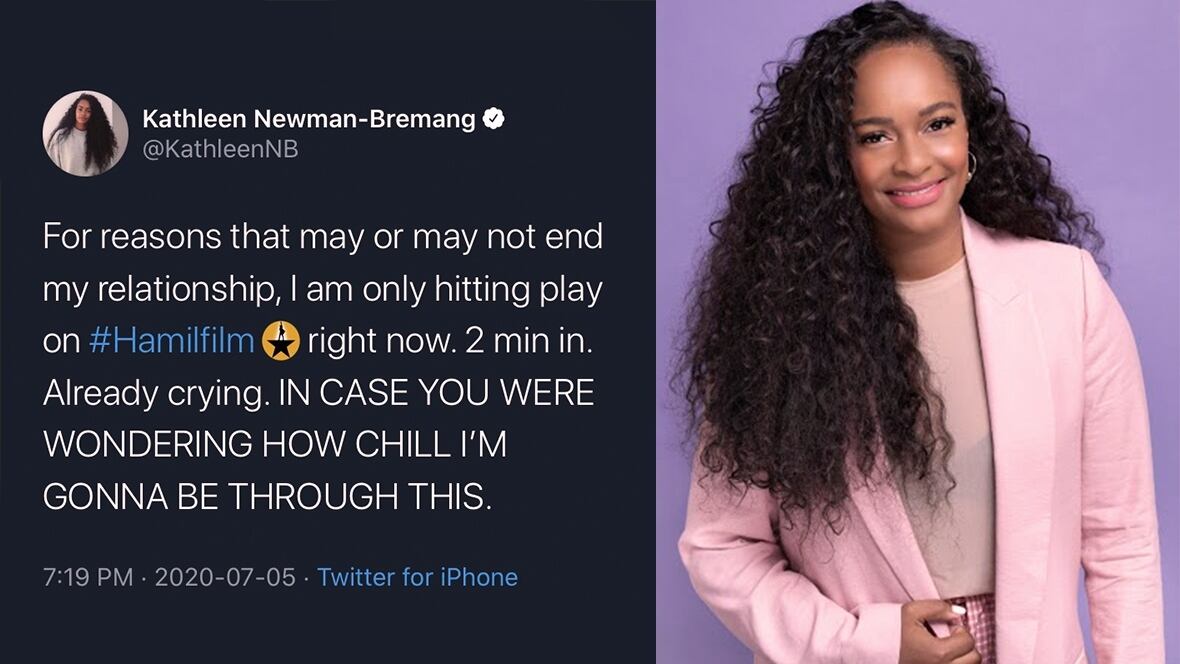1180x664 pixels.
Task: Click the purple backdrop of the portrait
Action: [x=1114, y=113]
